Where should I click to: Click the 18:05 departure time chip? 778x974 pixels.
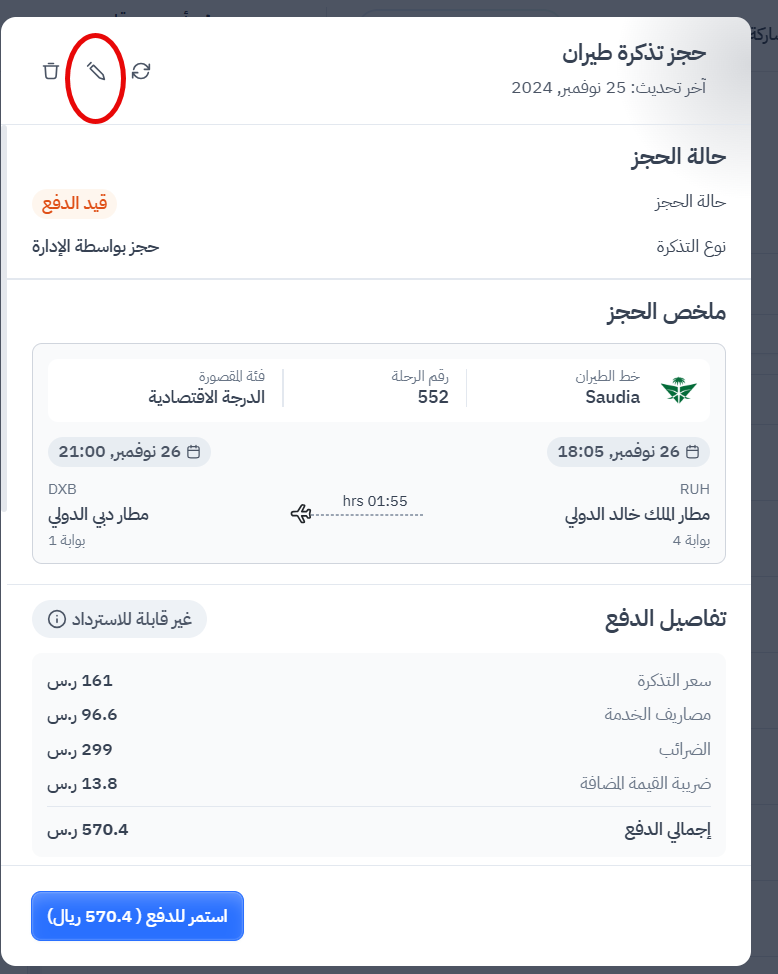[x=628, y=452]
